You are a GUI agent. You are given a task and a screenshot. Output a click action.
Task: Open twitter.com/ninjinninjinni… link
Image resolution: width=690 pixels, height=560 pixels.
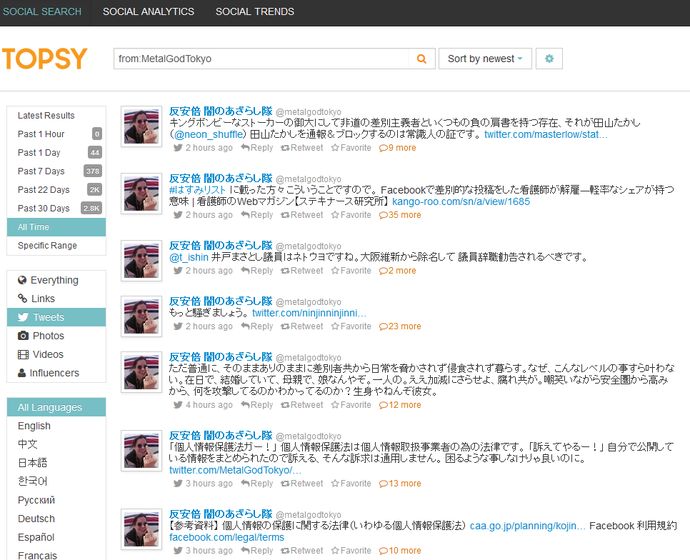(x=309, y=313)
